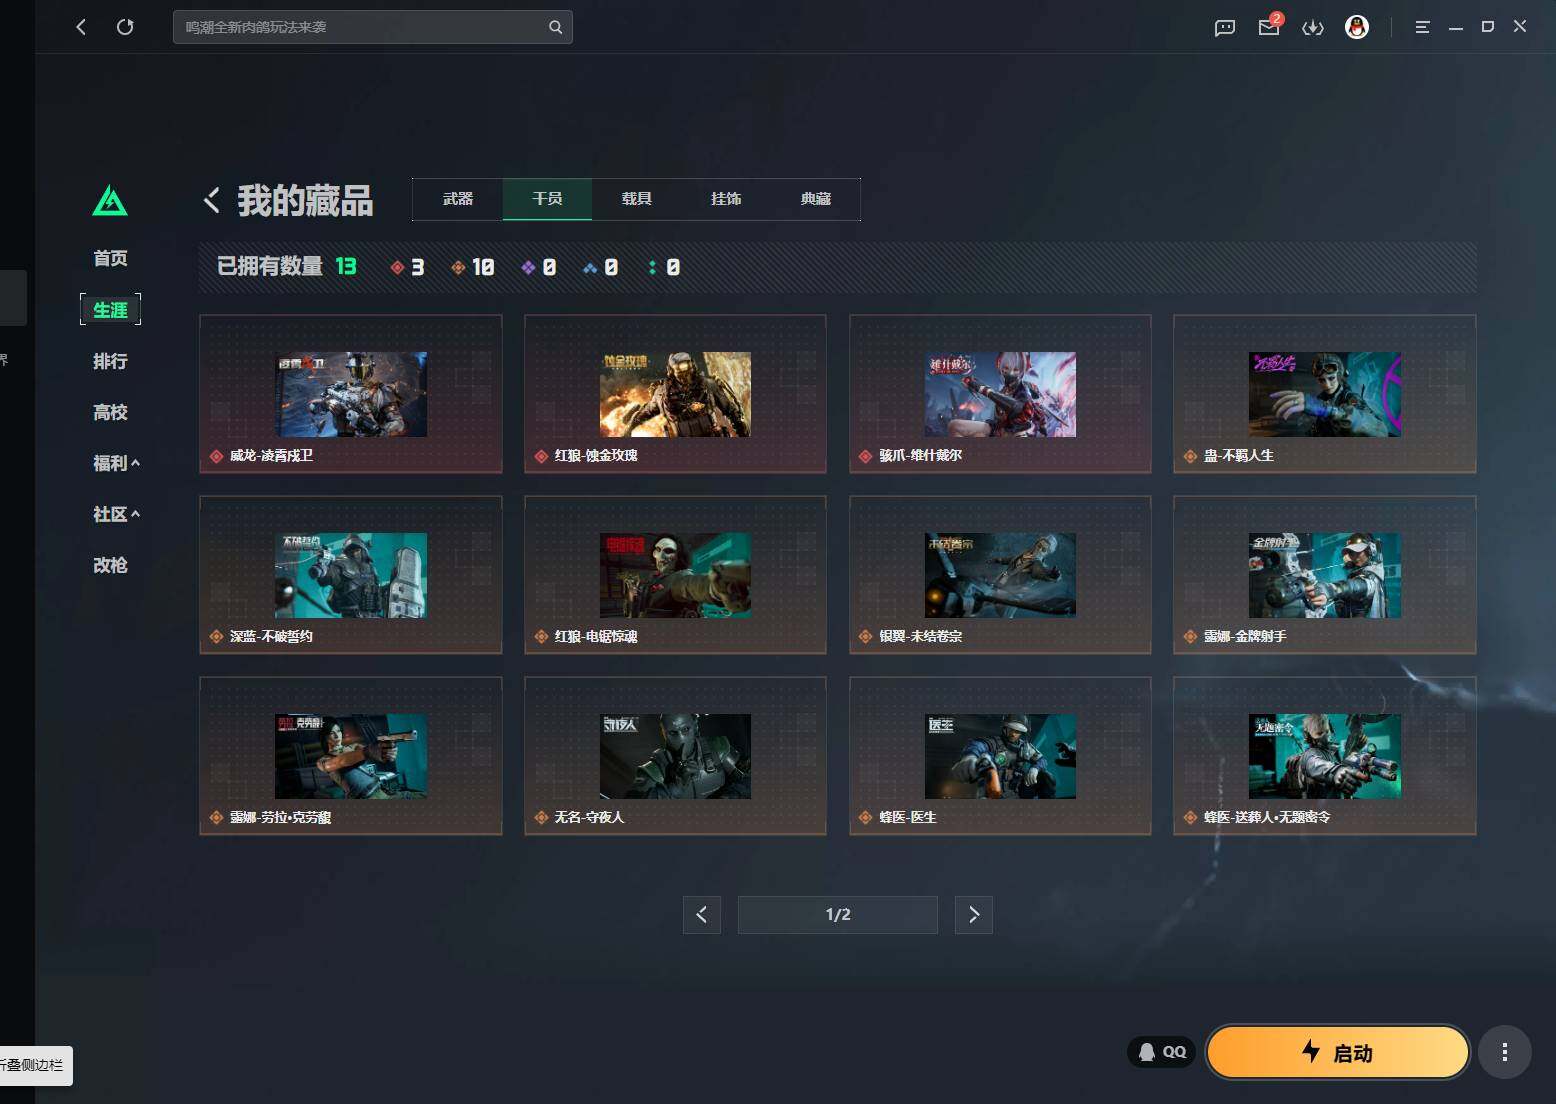Filter by orange rarity count 10
1556x1104 pixels.
472,267
